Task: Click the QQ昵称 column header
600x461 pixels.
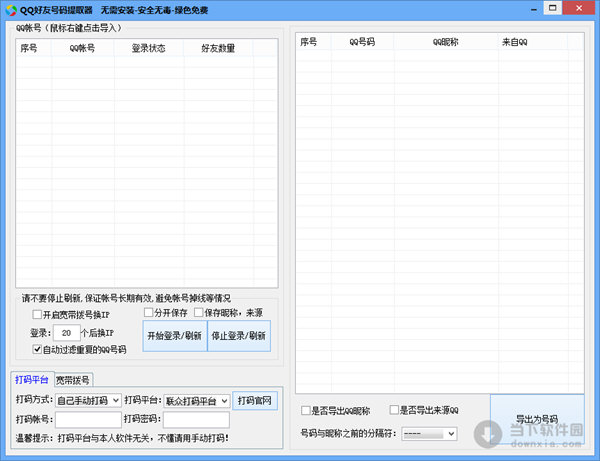Action: [x=446, y=42]
